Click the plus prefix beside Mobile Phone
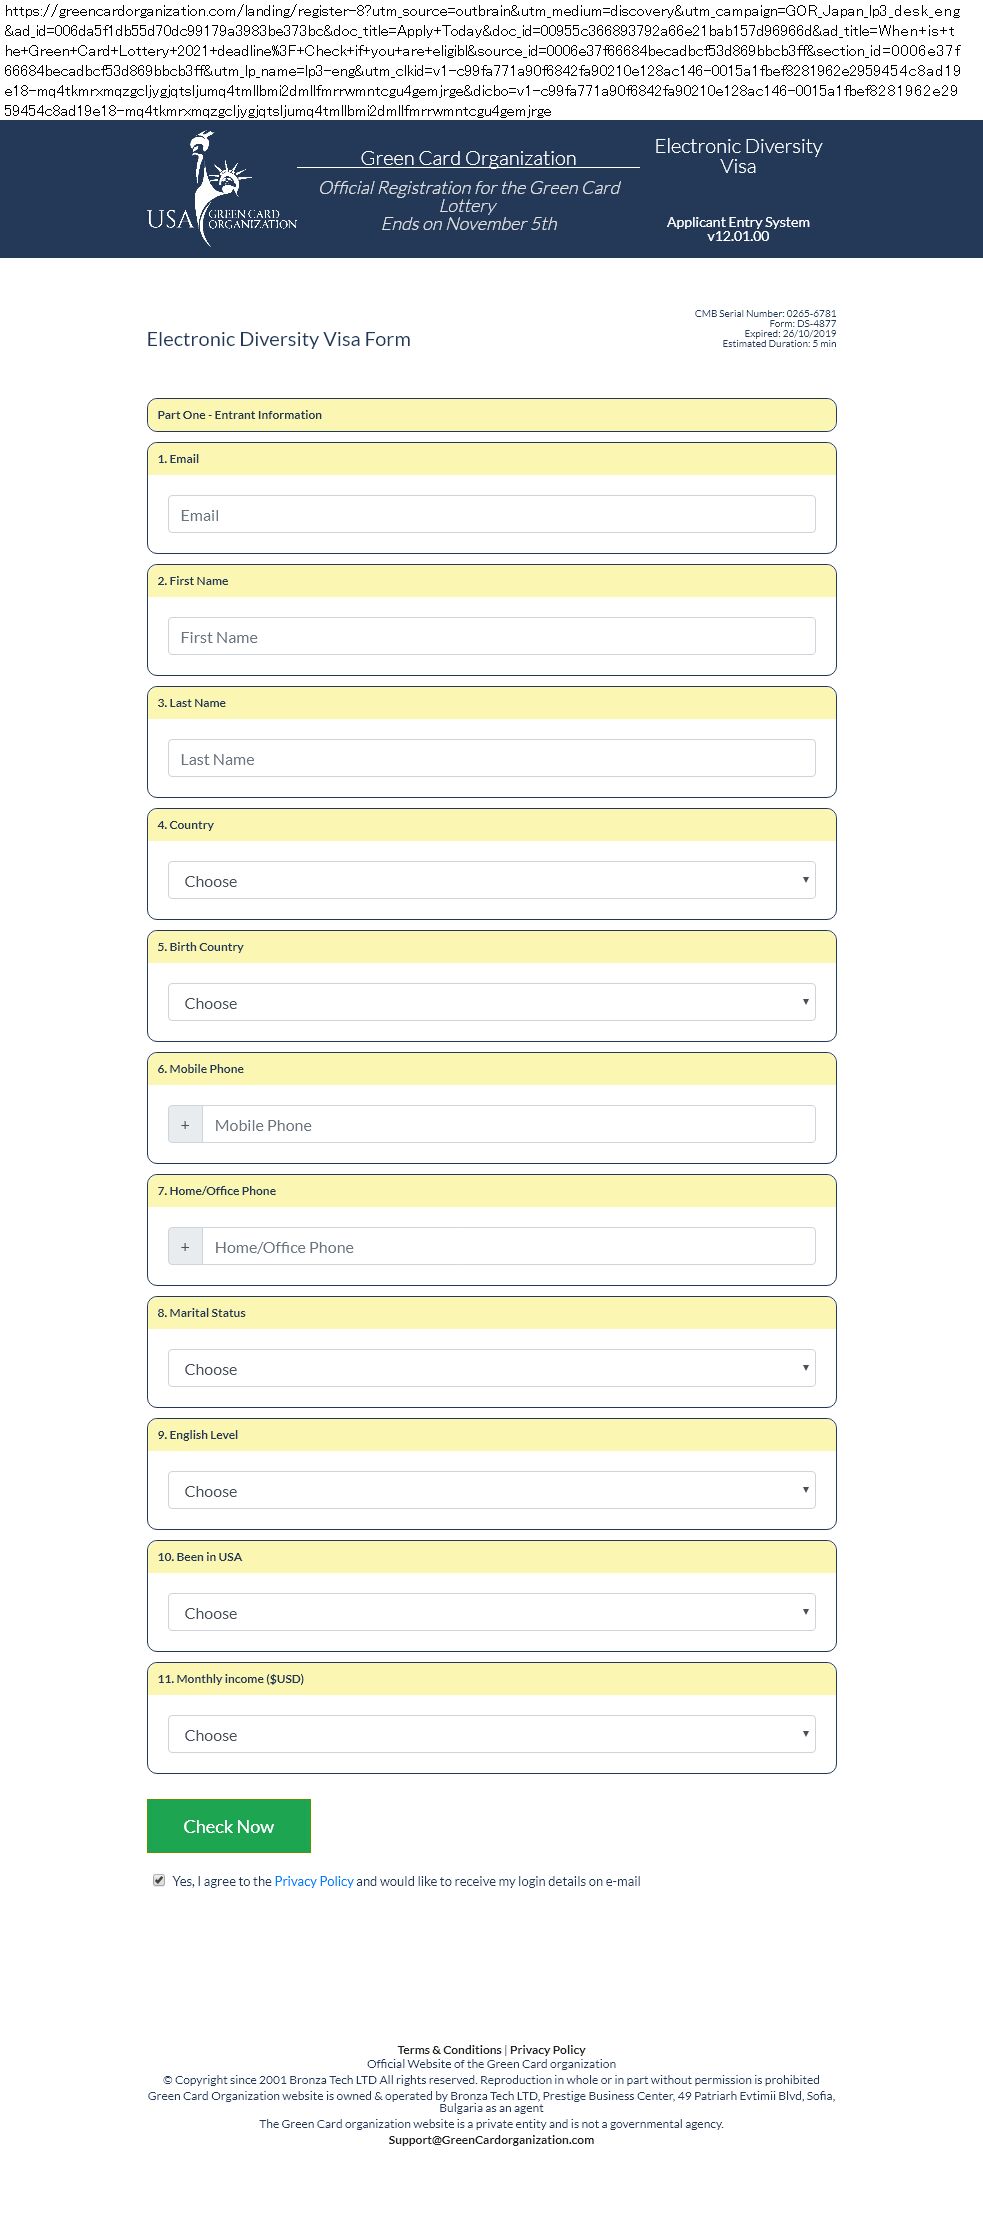The image size is (983, 2234). click(x=185, y=1124)
